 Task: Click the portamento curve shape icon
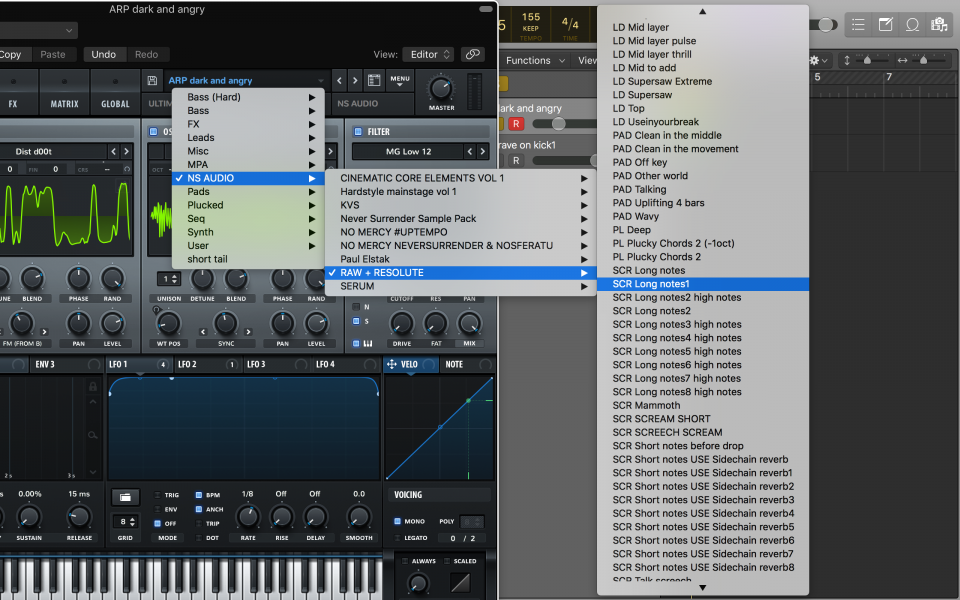460,582
